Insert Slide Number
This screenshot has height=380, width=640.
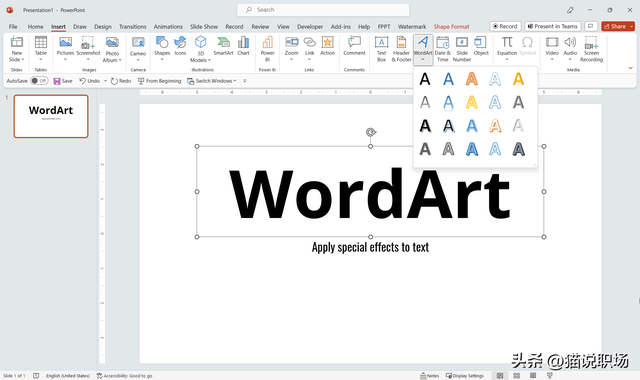coord(462,49)
